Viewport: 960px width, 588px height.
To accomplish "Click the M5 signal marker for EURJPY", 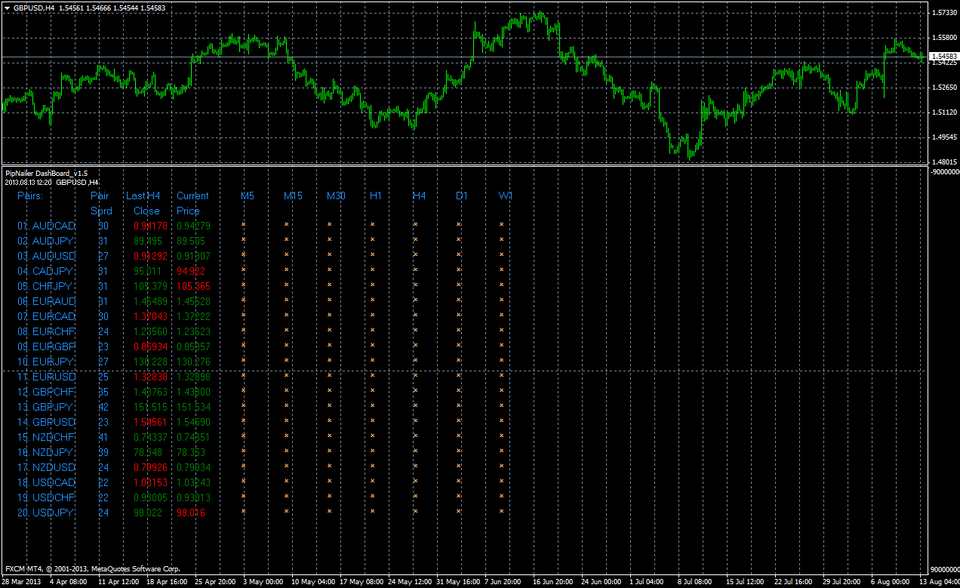I will click(x=245, y=359).
